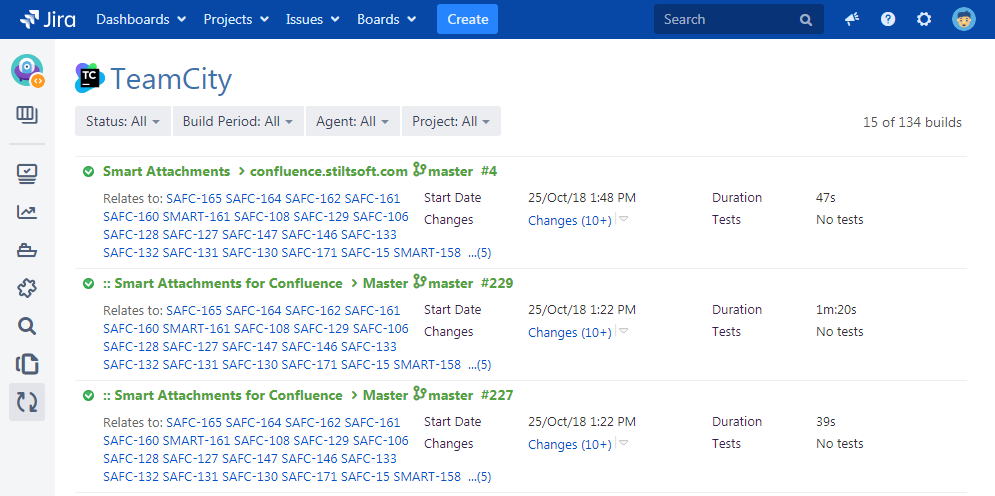Click the blue Create button
The width and height of the screenshot is (995, 496).
pos(467,19)
